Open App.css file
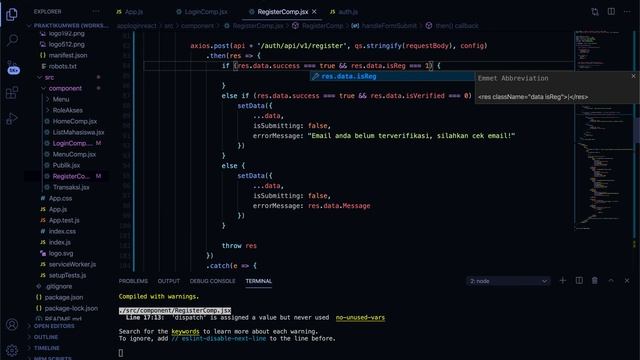This screenshot has height=360, width=640. 60,198
